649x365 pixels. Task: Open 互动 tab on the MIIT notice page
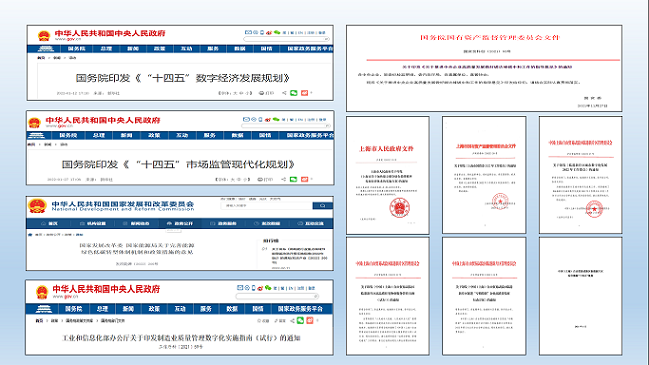pyautogui.click(x=180, y=309)
